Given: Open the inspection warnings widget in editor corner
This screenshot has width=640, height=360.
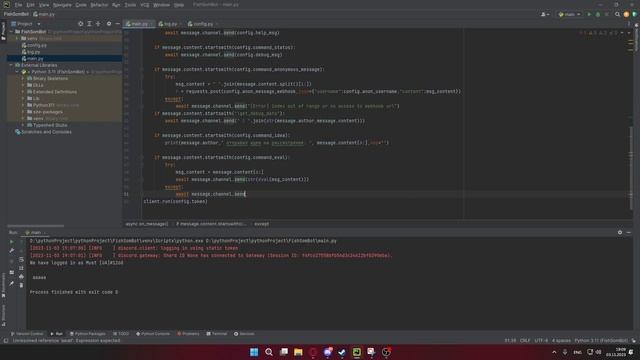Looking at the screenshot, I should click(x=599, y=33).
